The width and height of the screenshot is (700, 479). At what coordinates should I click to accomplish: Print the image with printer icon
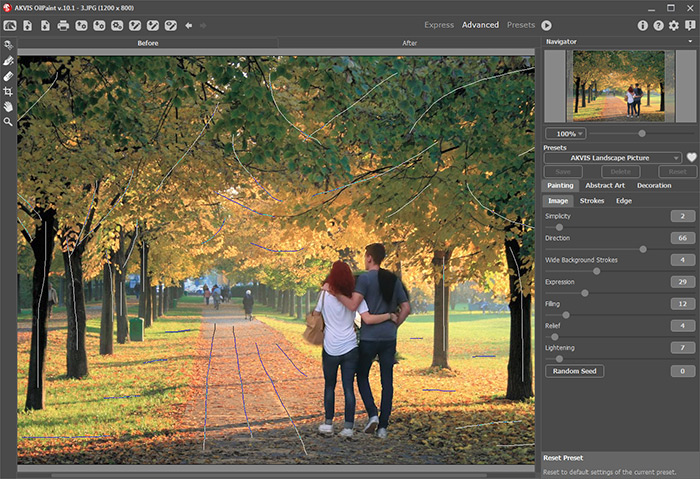pos(63,25)
